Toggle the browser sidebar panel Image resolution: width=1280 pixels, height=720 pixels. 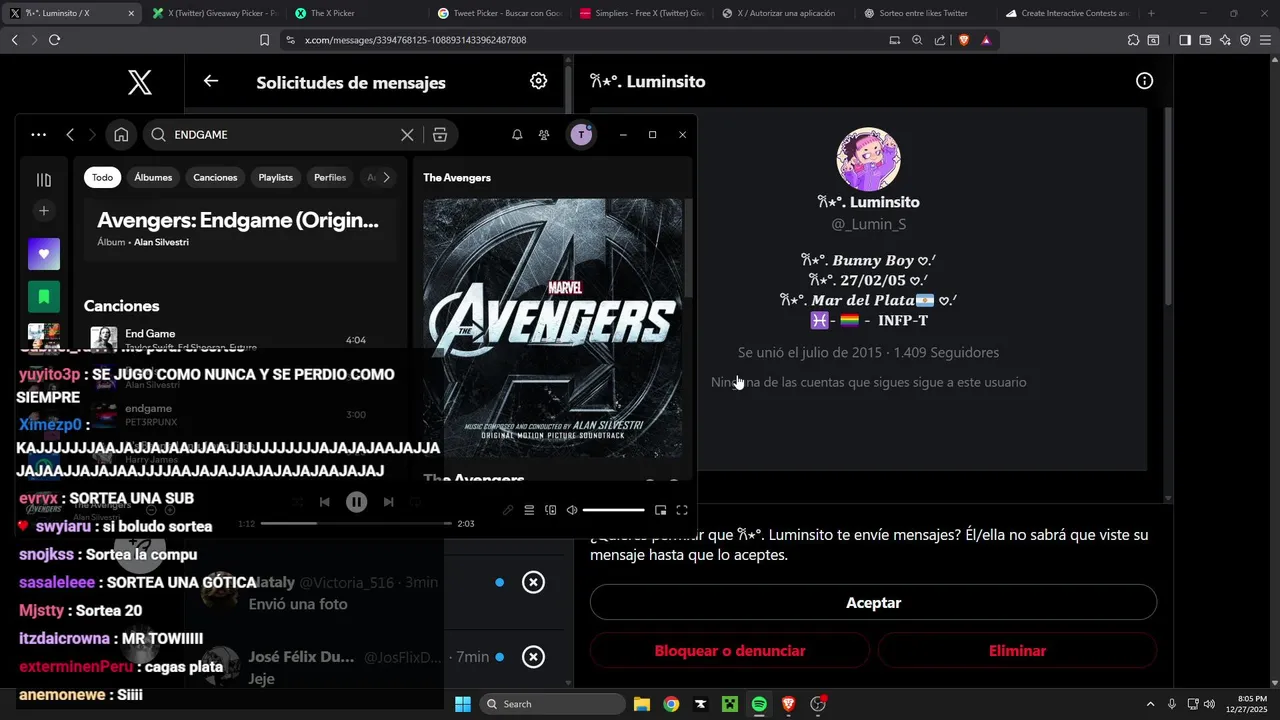pyautogui.click(x=1184, y=40)
